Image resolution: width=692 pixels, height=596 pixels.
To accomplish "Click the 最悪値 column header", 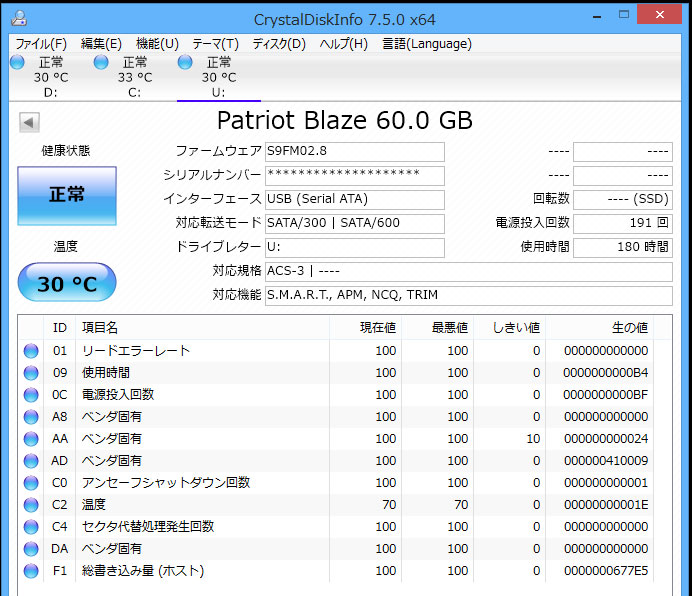I will [x=437, y=328].
